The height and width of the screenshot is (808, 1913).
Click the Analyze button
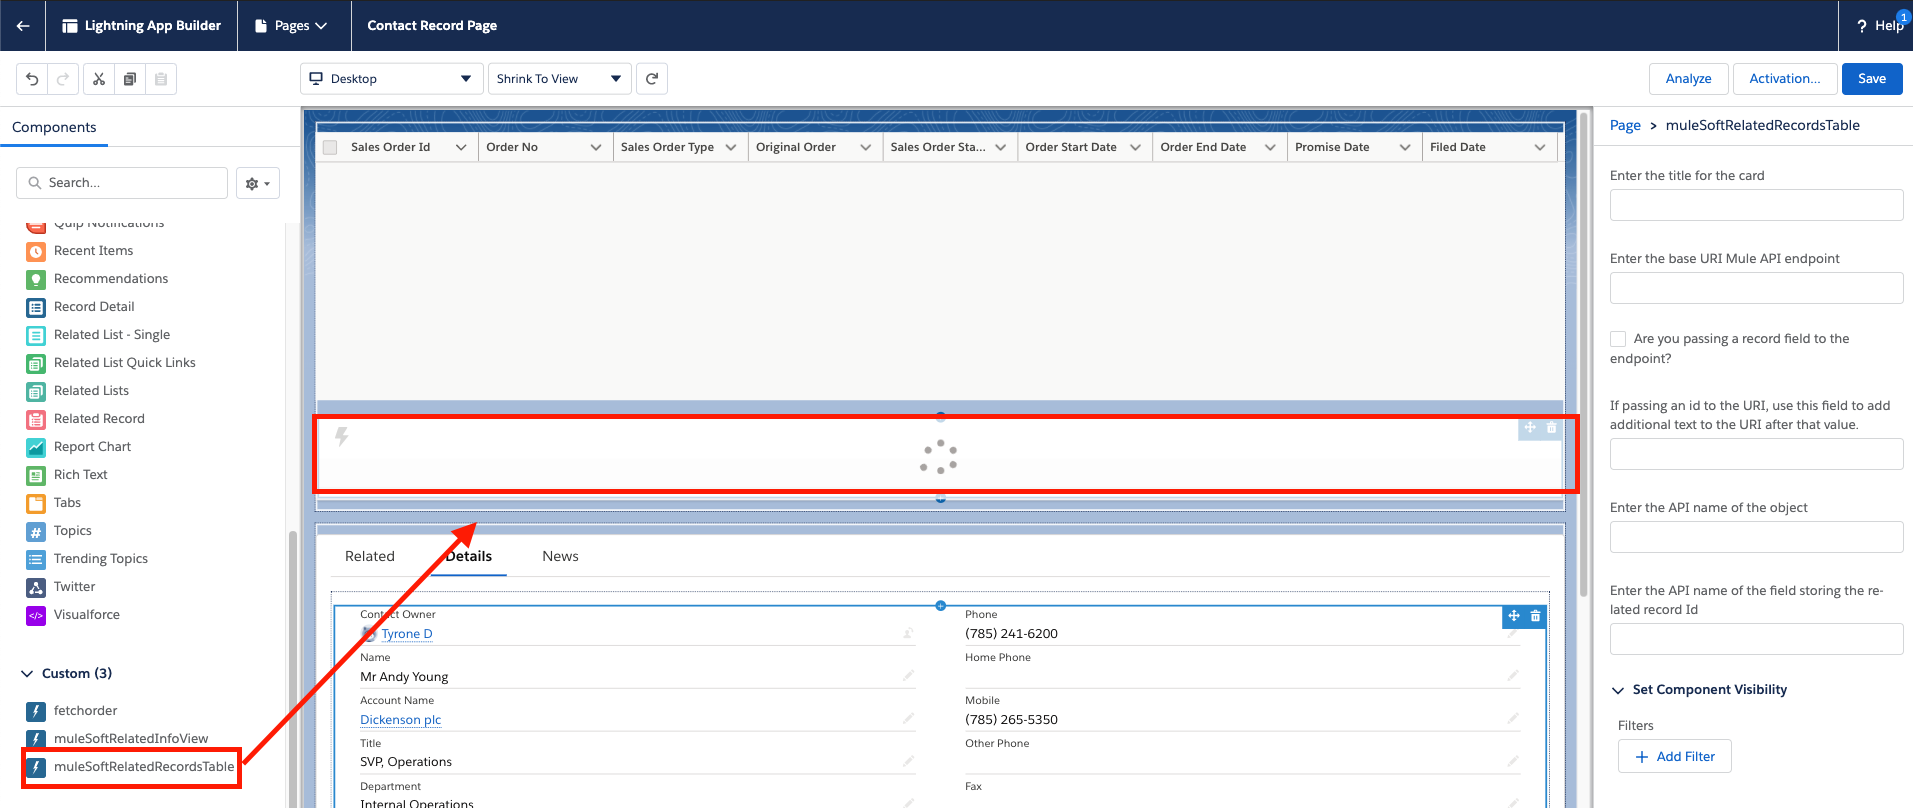coord(1689,79)
